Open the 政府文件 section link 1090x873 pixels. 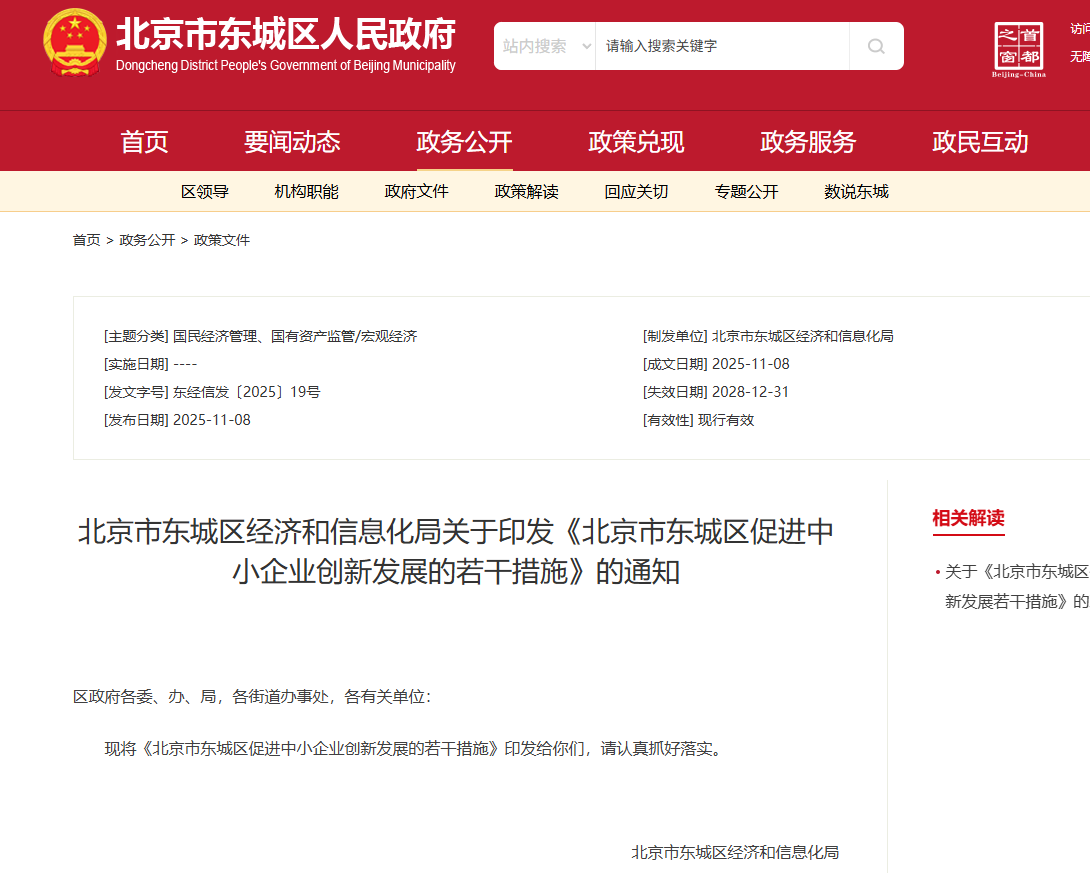(x=416, y=191)
